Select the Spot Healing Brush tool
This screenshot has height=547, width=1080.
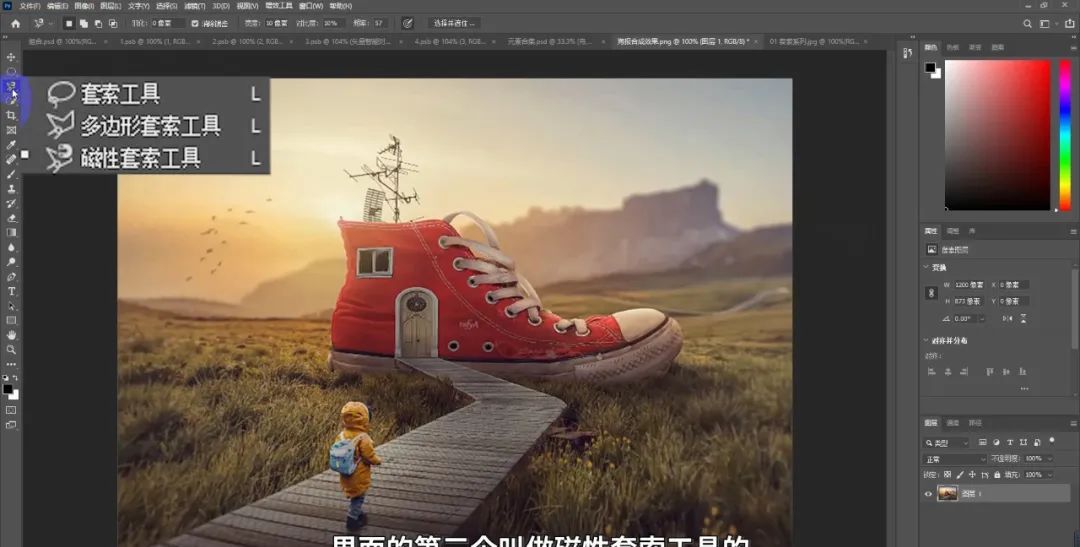pos(11,159)
